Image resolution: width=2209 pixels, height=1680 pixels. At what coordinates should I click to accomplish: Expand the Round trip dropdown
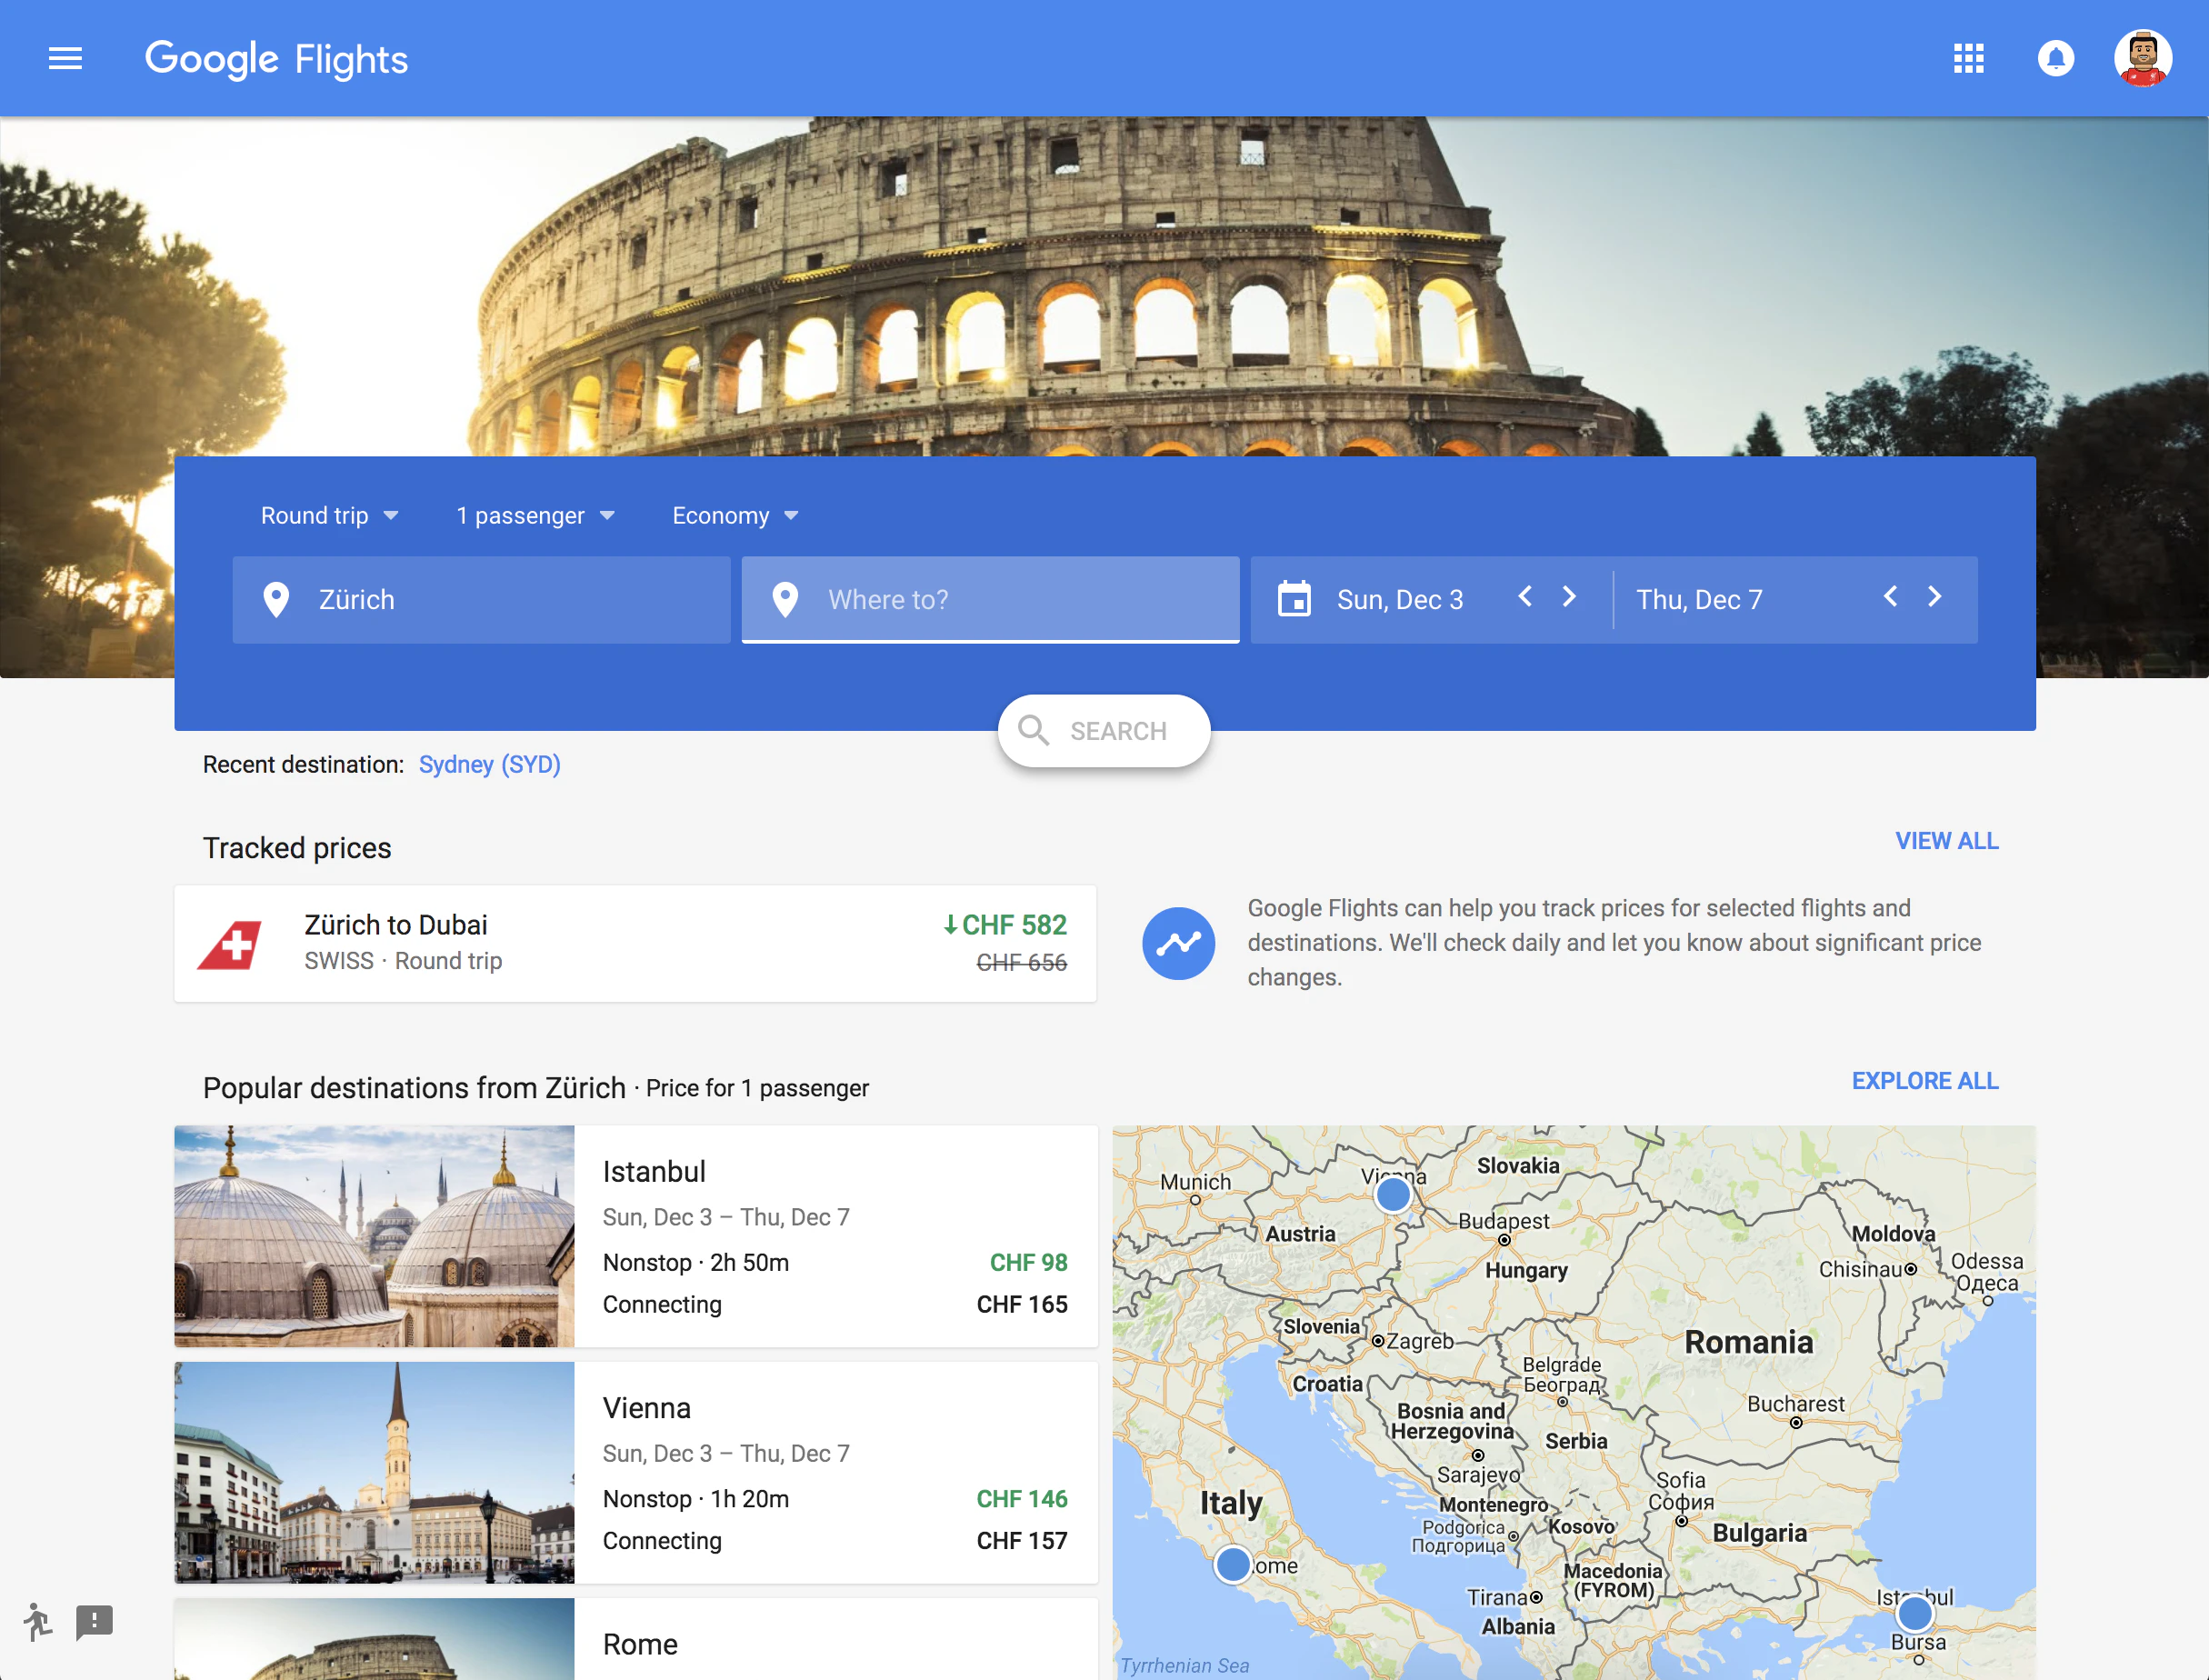click(329, 516)
